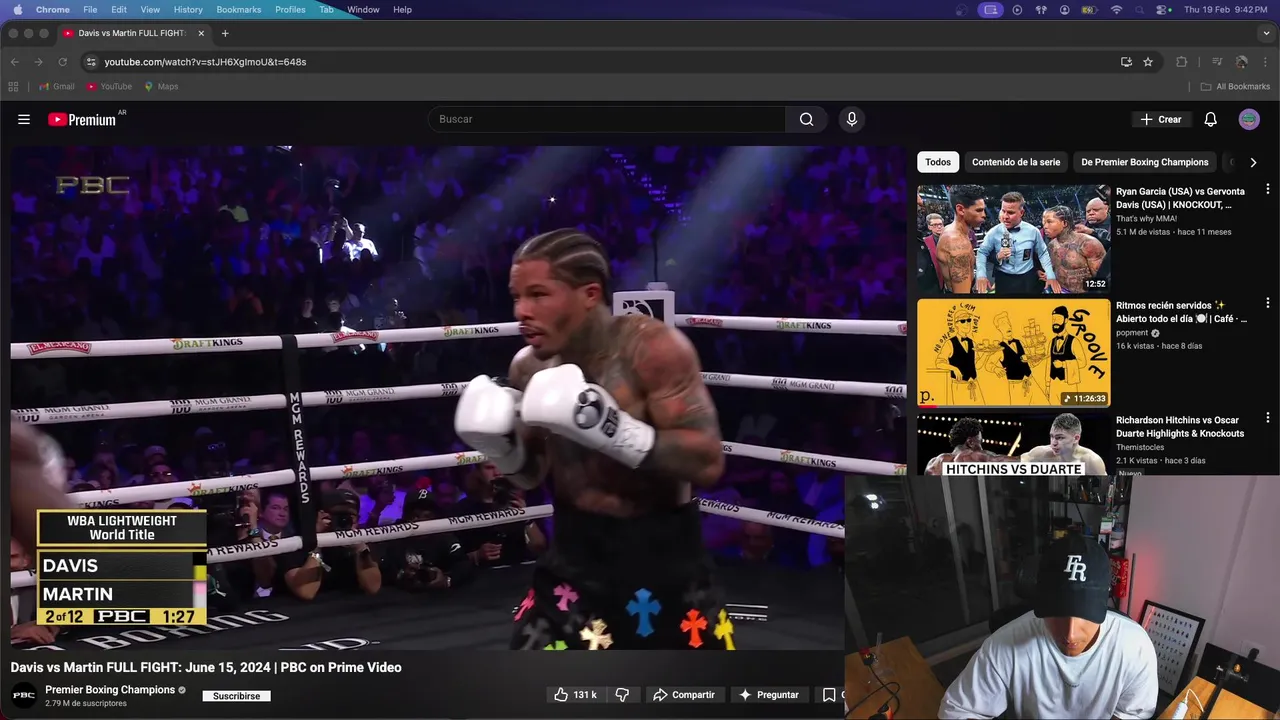Image resolution: width=1280 pixels, height=720 pixels.
Task: Open the Wi-Fi status menu
Action: coord(1117,9)
